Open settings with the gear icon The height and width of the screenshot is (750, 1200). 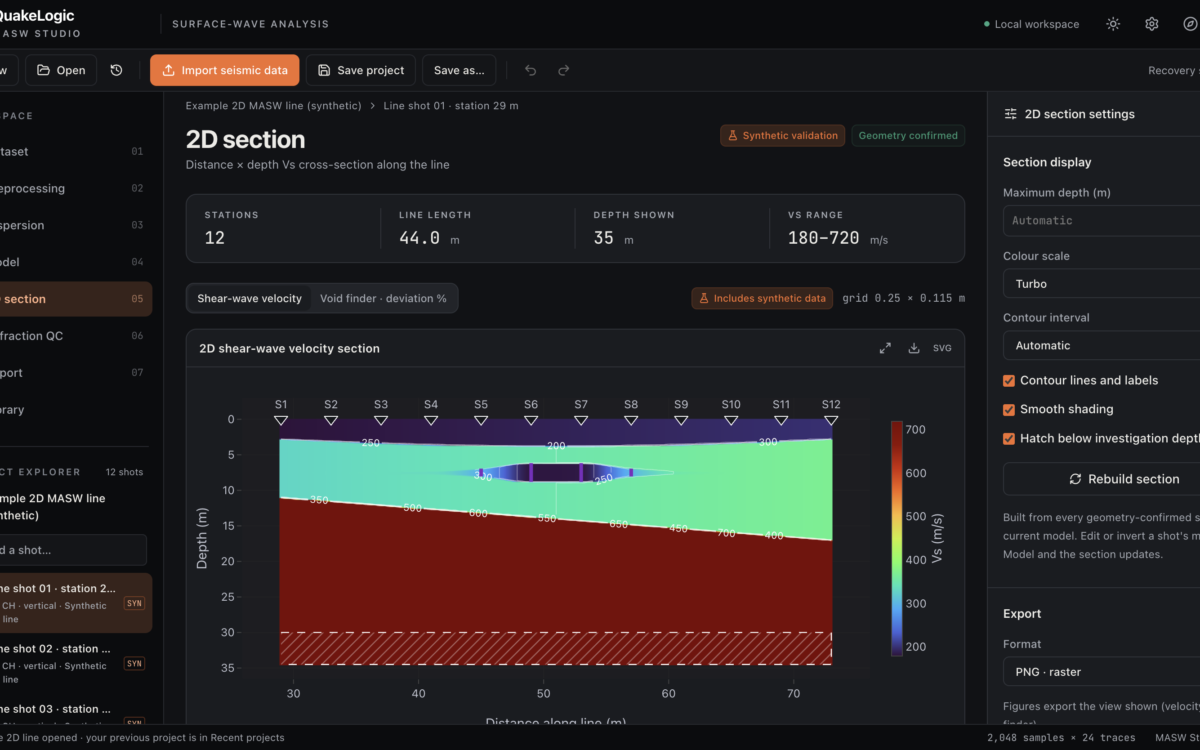1152,24
